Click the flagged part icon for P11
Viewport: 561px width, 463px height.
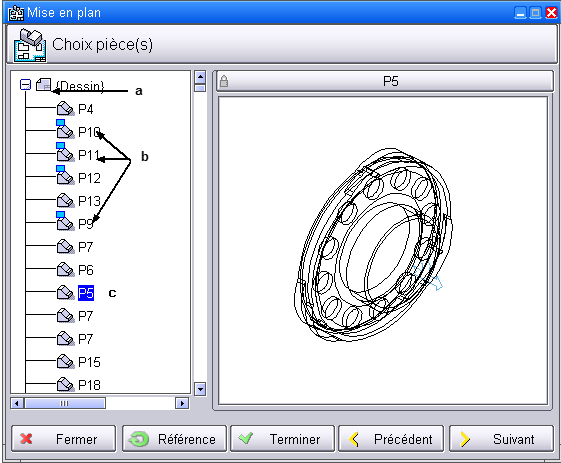point(65,152)
